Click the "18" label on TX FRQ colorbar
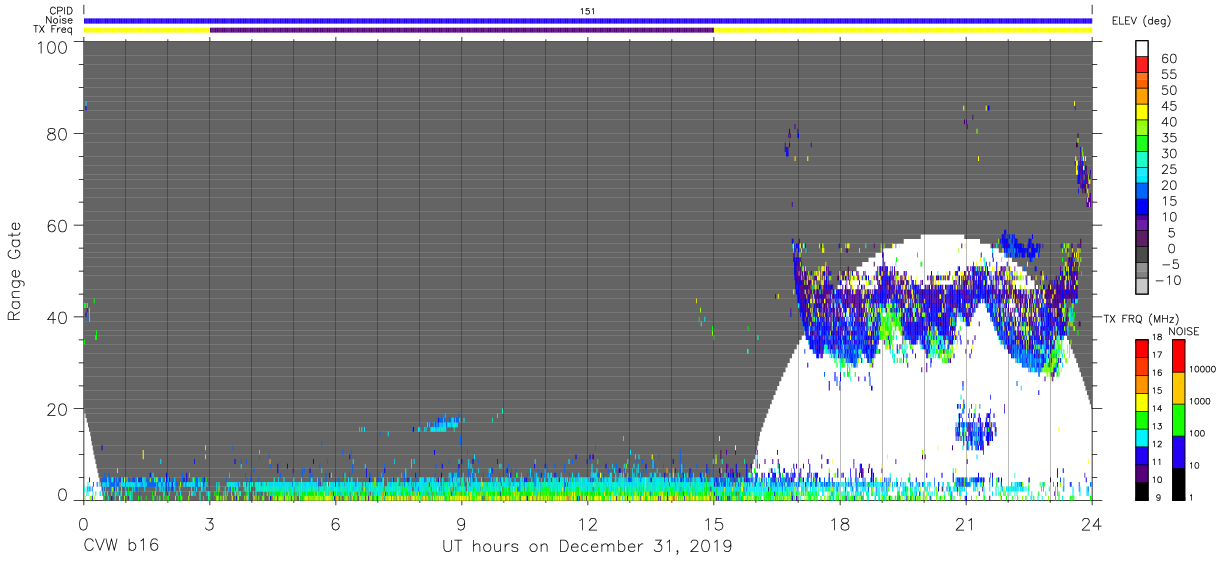Viewport: 1228px width, 567px height. tap(1157, 337)
